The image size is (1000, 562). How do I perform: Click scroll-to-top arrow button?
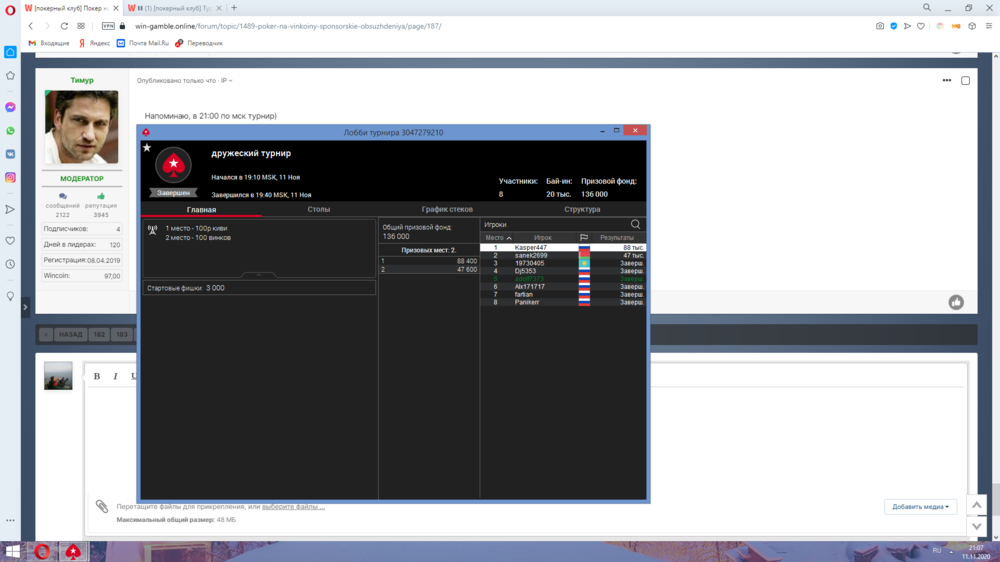[976, 505]
